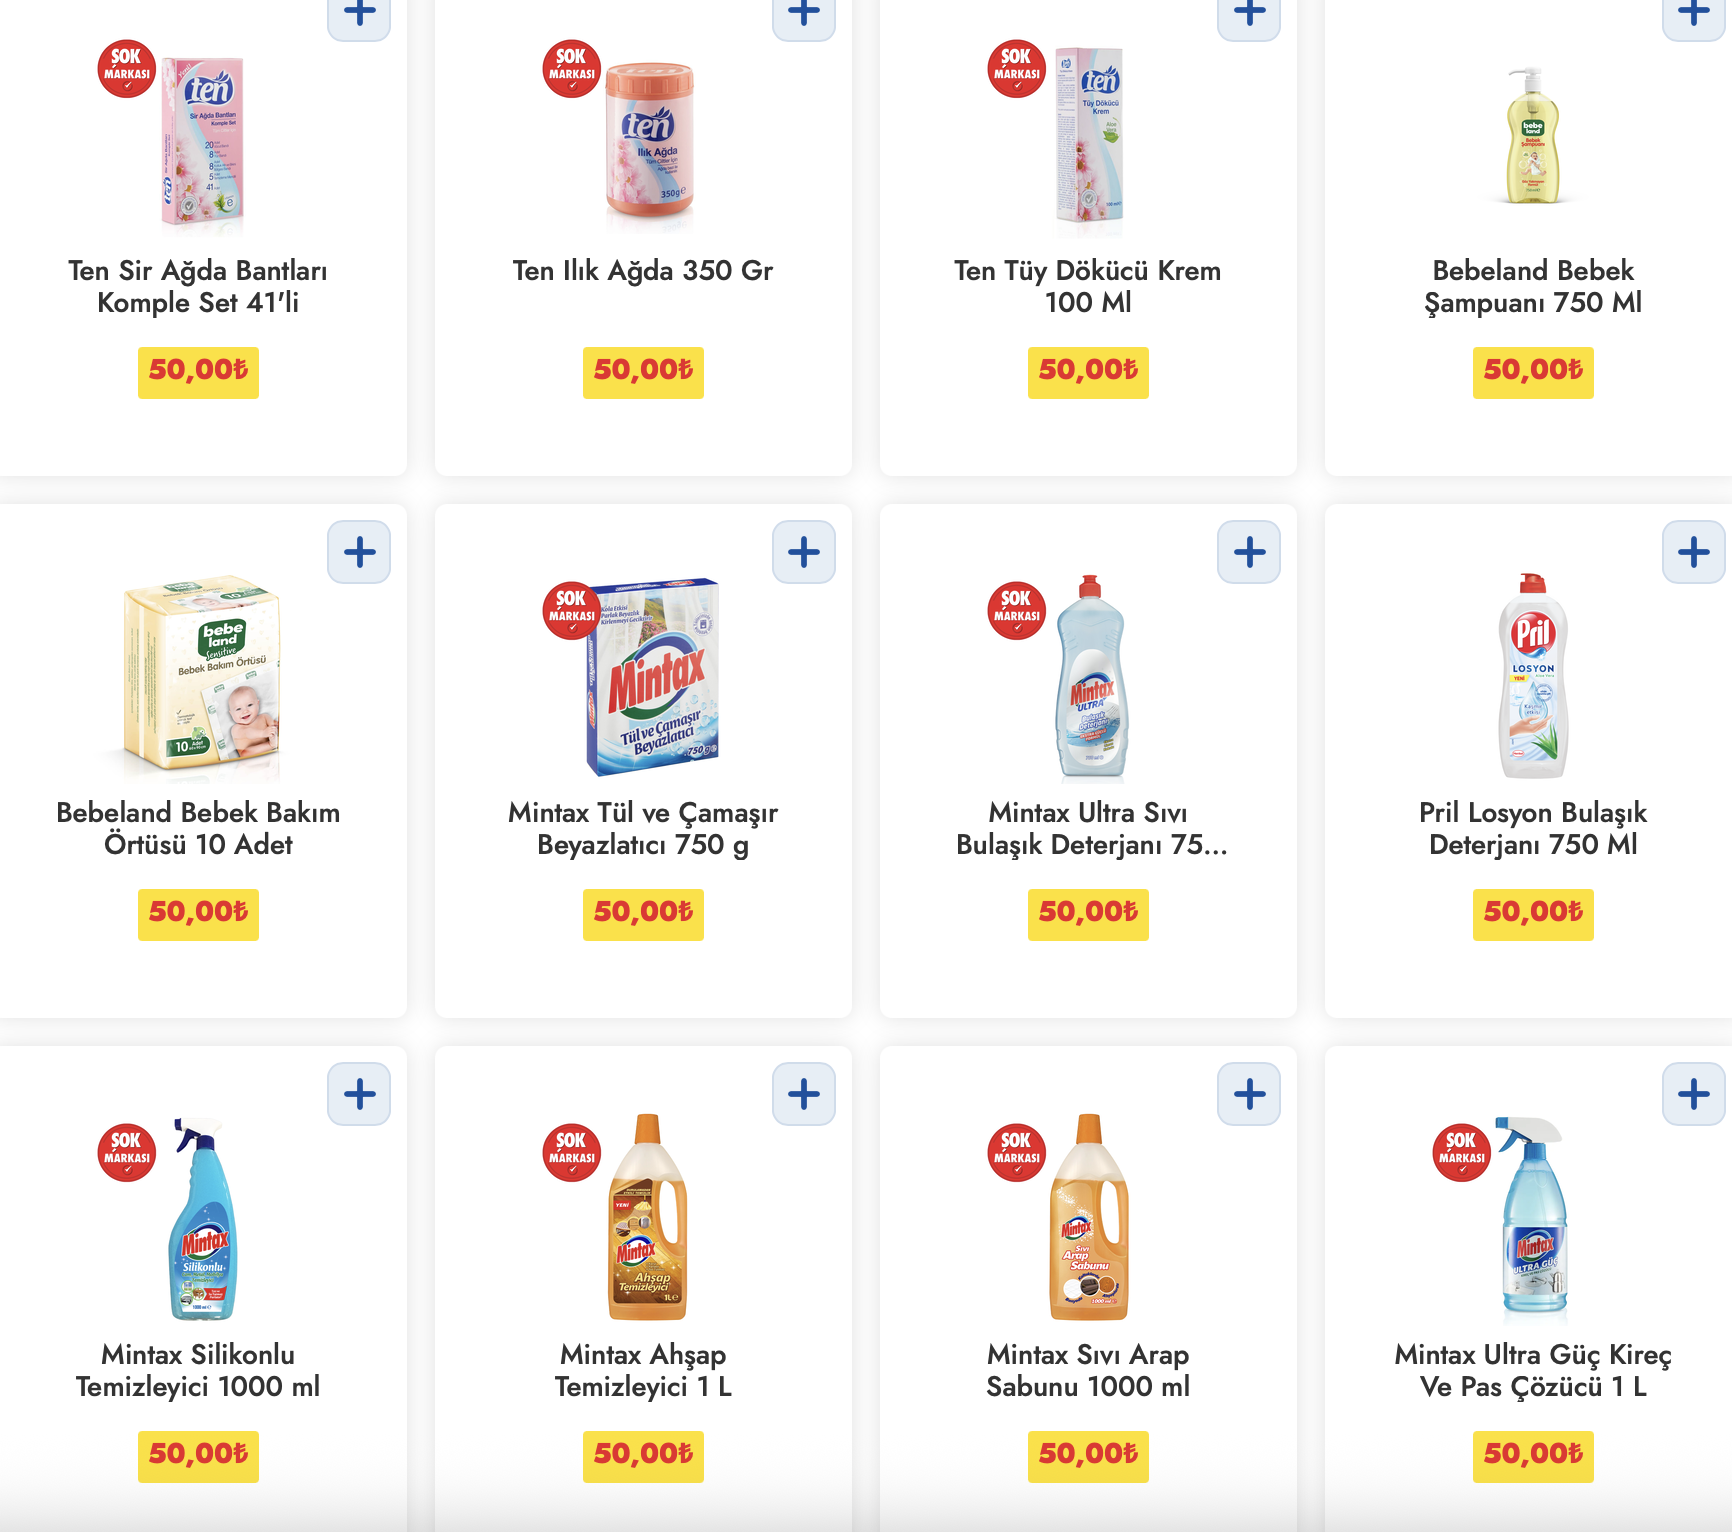
Task: Open Ten Sir Ağda Bantları product image
Action: tap(203, 140)
